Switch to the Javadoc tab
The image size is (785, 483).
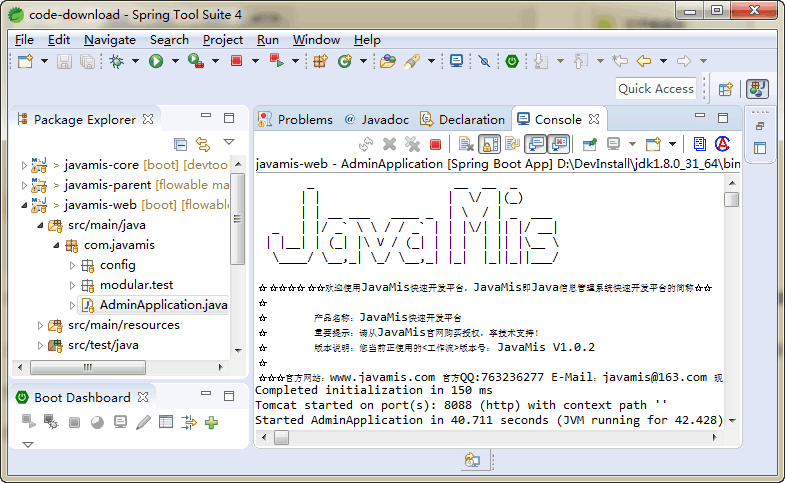coord(376,120)
